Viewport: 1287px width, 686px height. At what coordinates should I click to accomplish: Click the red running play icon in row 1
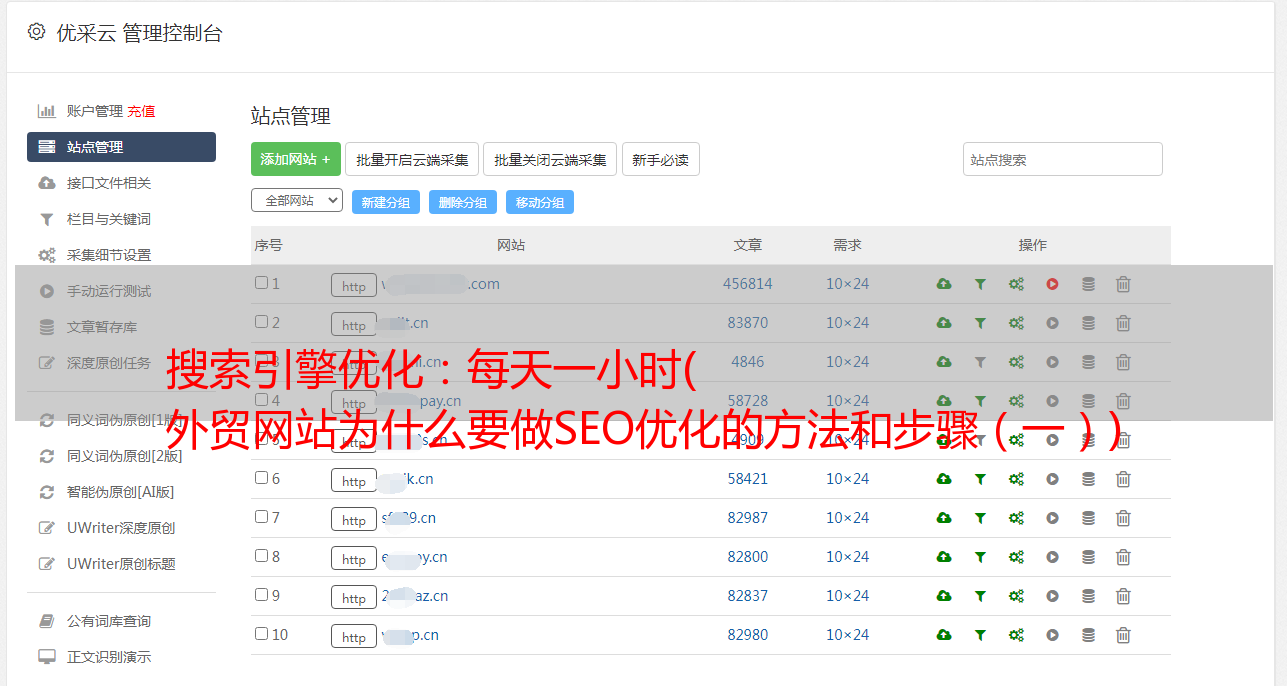pos(1052,285)
